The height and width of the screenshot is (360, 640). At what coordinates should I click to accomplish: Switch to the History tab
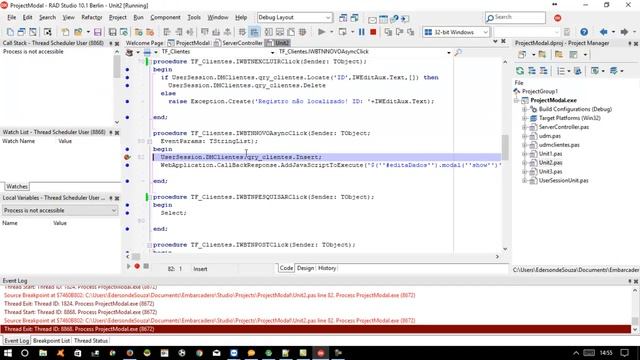327,268
